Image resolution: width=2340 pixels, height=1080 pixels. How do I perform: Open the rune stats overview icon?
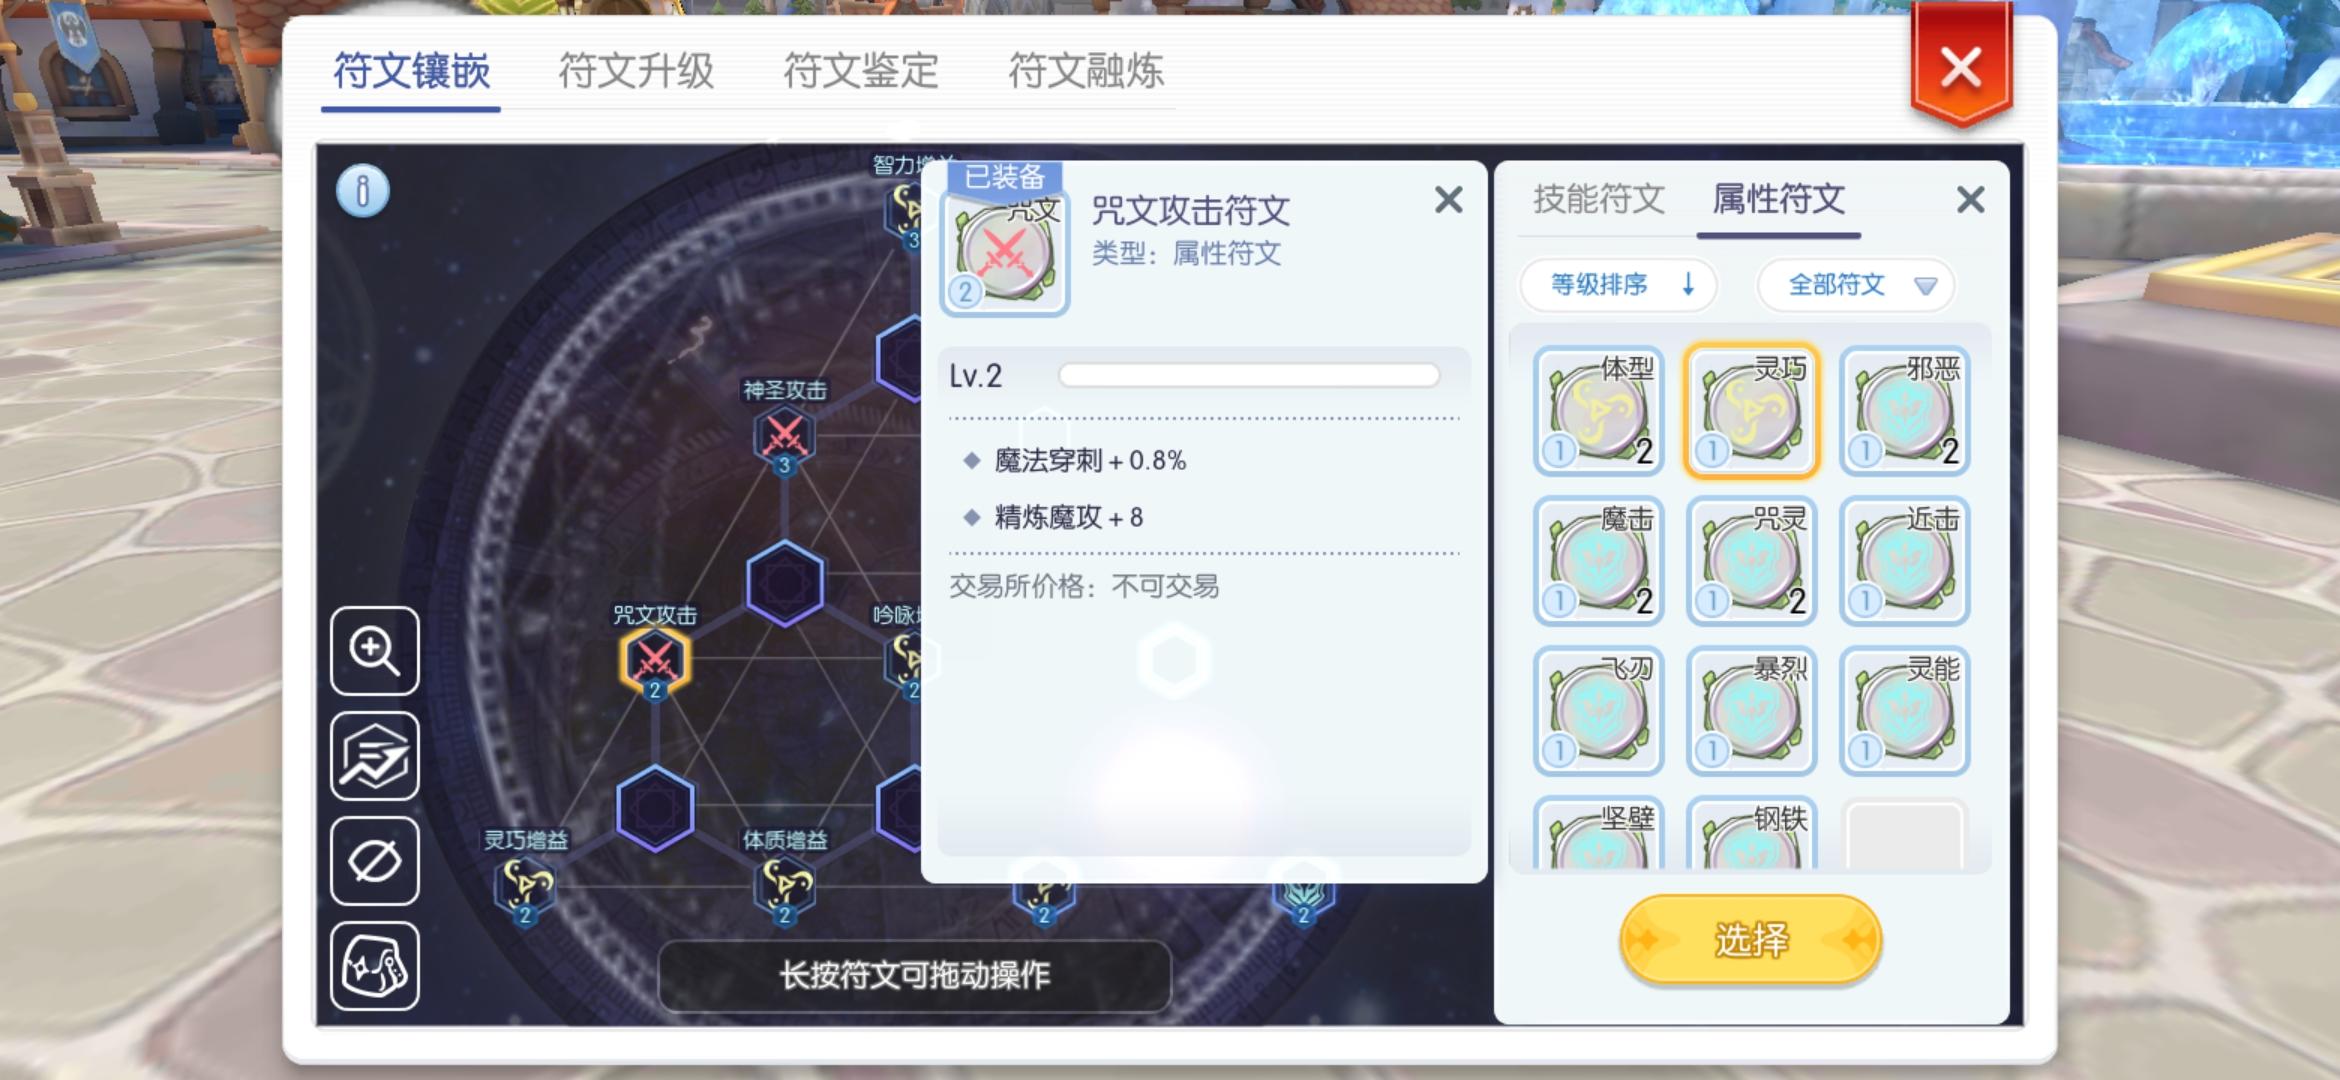(375, 756)
